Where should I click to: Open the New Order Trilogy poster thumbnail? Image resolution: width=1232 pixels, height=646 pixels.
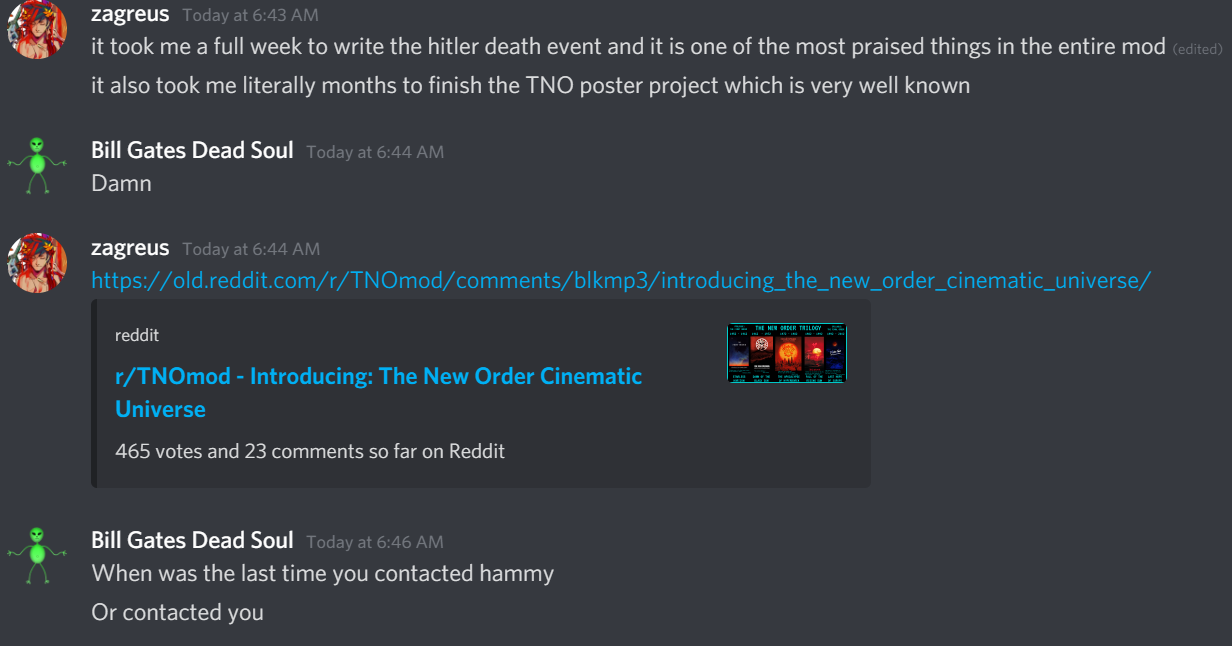click(787, 352)
